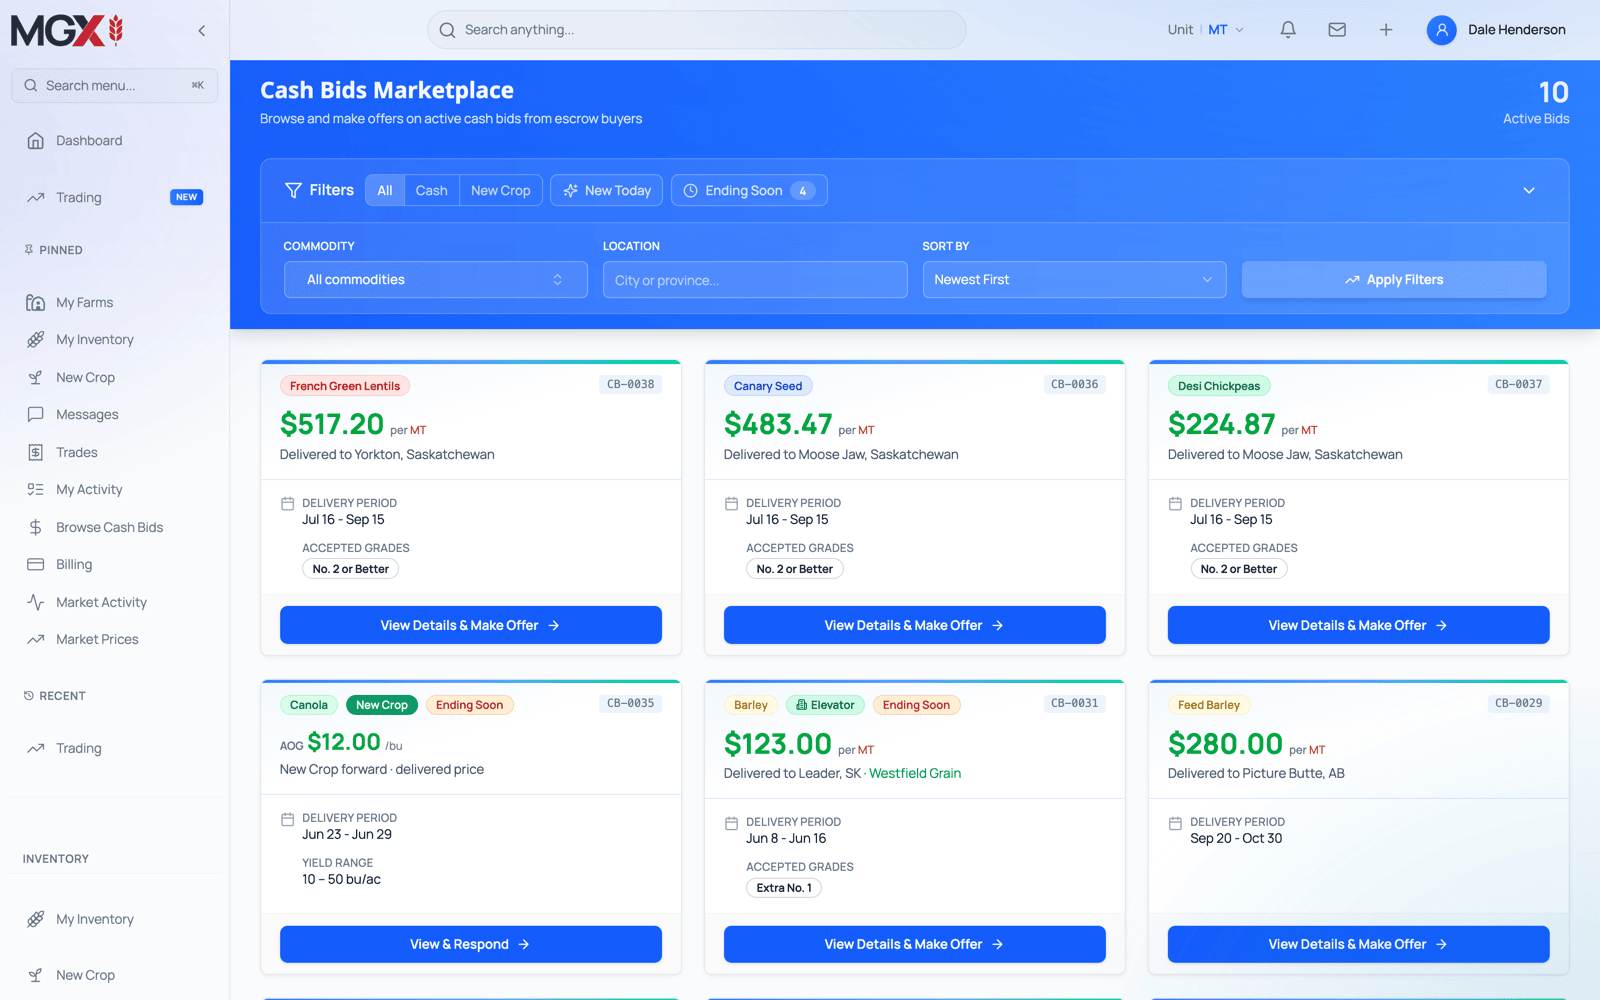The height and width of the screenshot is (1000, 1600).
Task: Click the Feed Barley tag
Action: point(1209,705)
